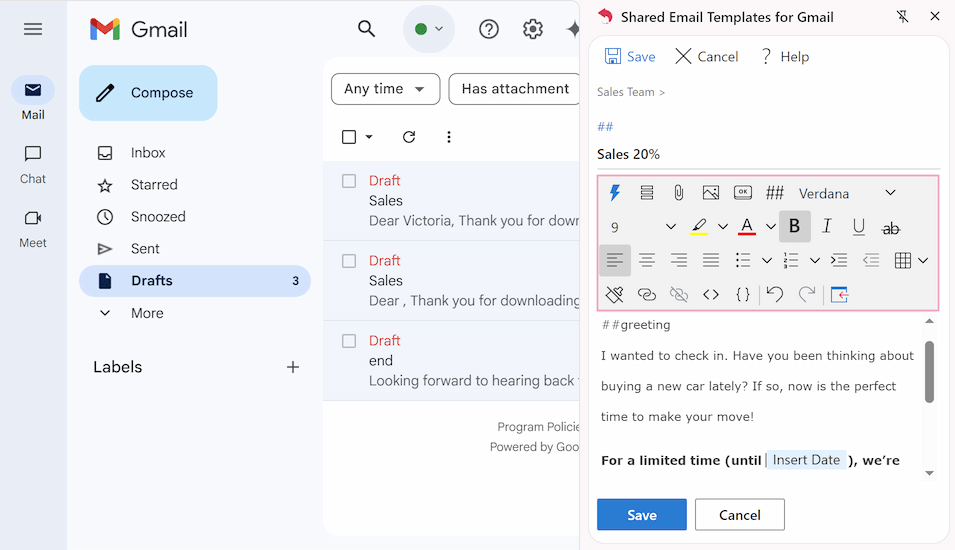
Task: Apply the yellow highlight color swatch
Action: pyautogui.click(x=699, y=227)
